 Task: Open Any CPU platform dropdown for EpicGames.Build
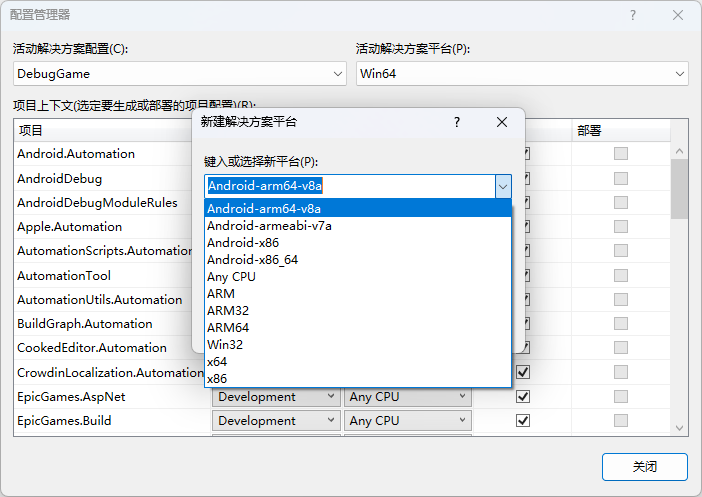407,421
